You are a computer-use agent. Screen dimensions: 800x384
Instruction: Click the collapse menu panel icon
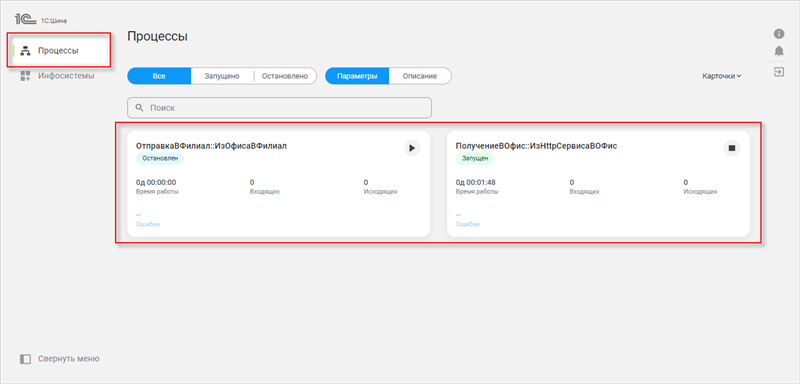click(26, 359)
